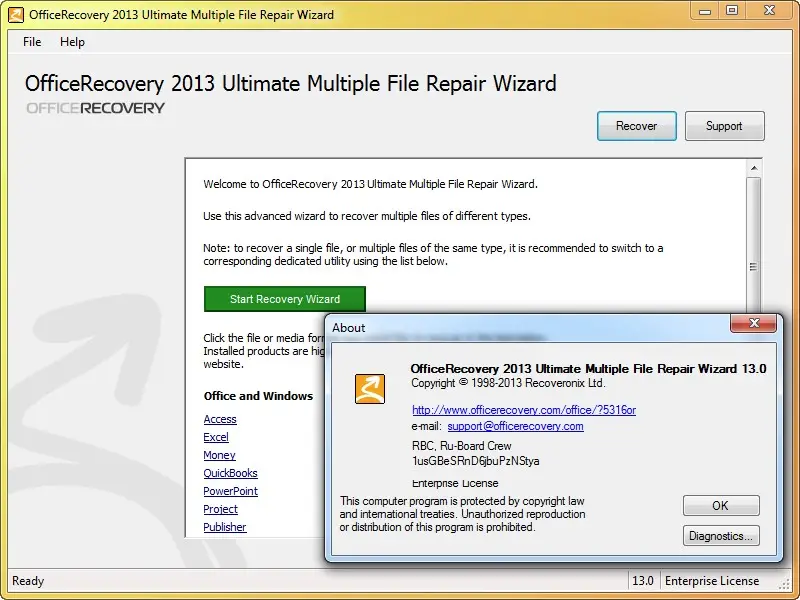This screenshot has width=800, height=600.
Task: Choose the QuickBooks recovery link
Action: point(230,473)
